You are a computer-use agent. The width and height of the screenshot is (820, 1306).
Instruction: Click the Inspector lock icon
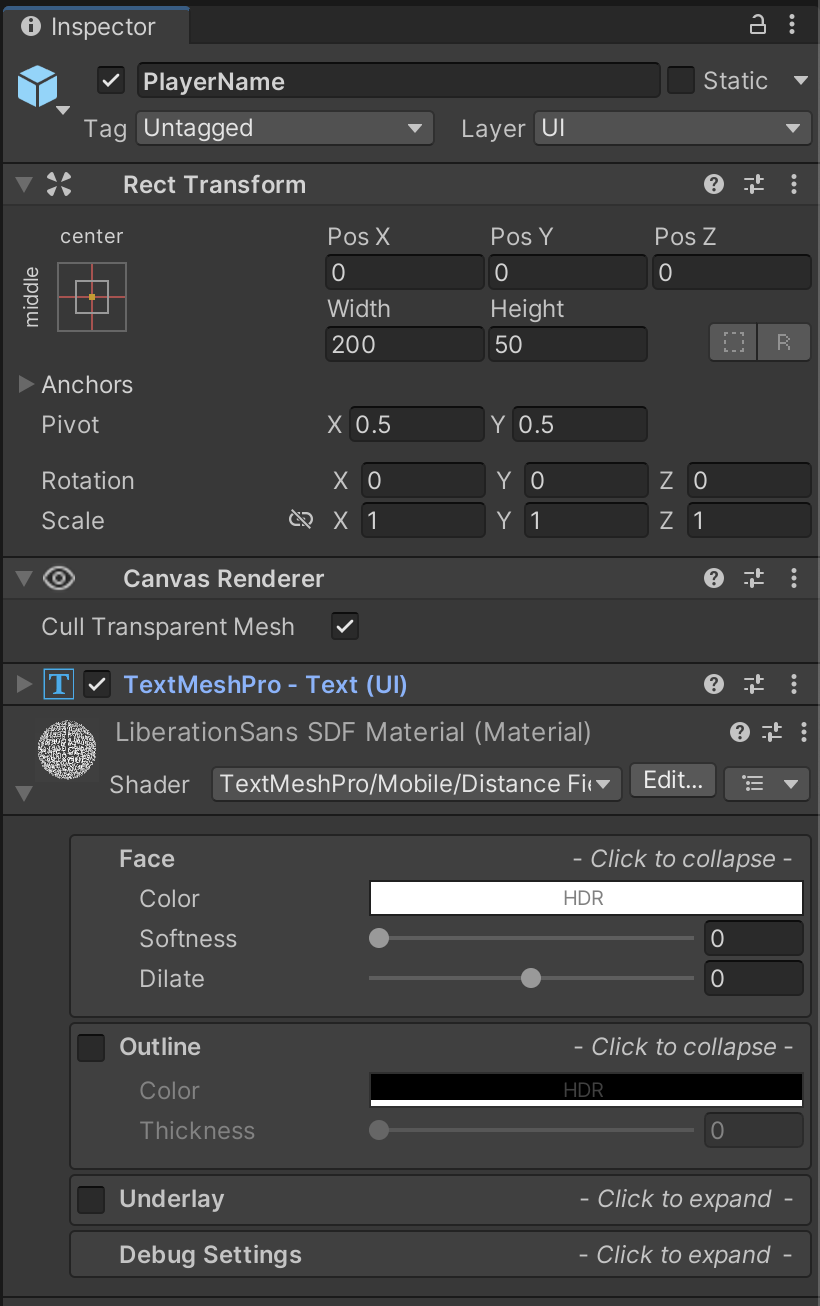click(758, 24)
